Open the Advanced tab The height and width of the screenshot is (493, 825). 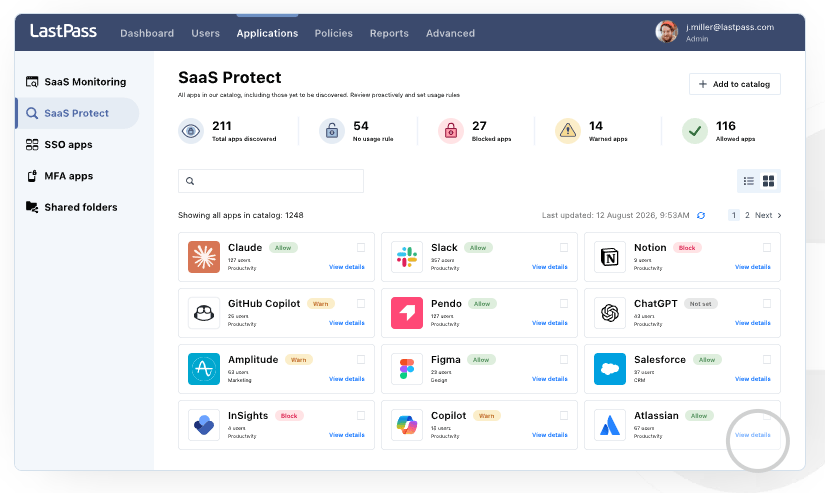(450, 33)
